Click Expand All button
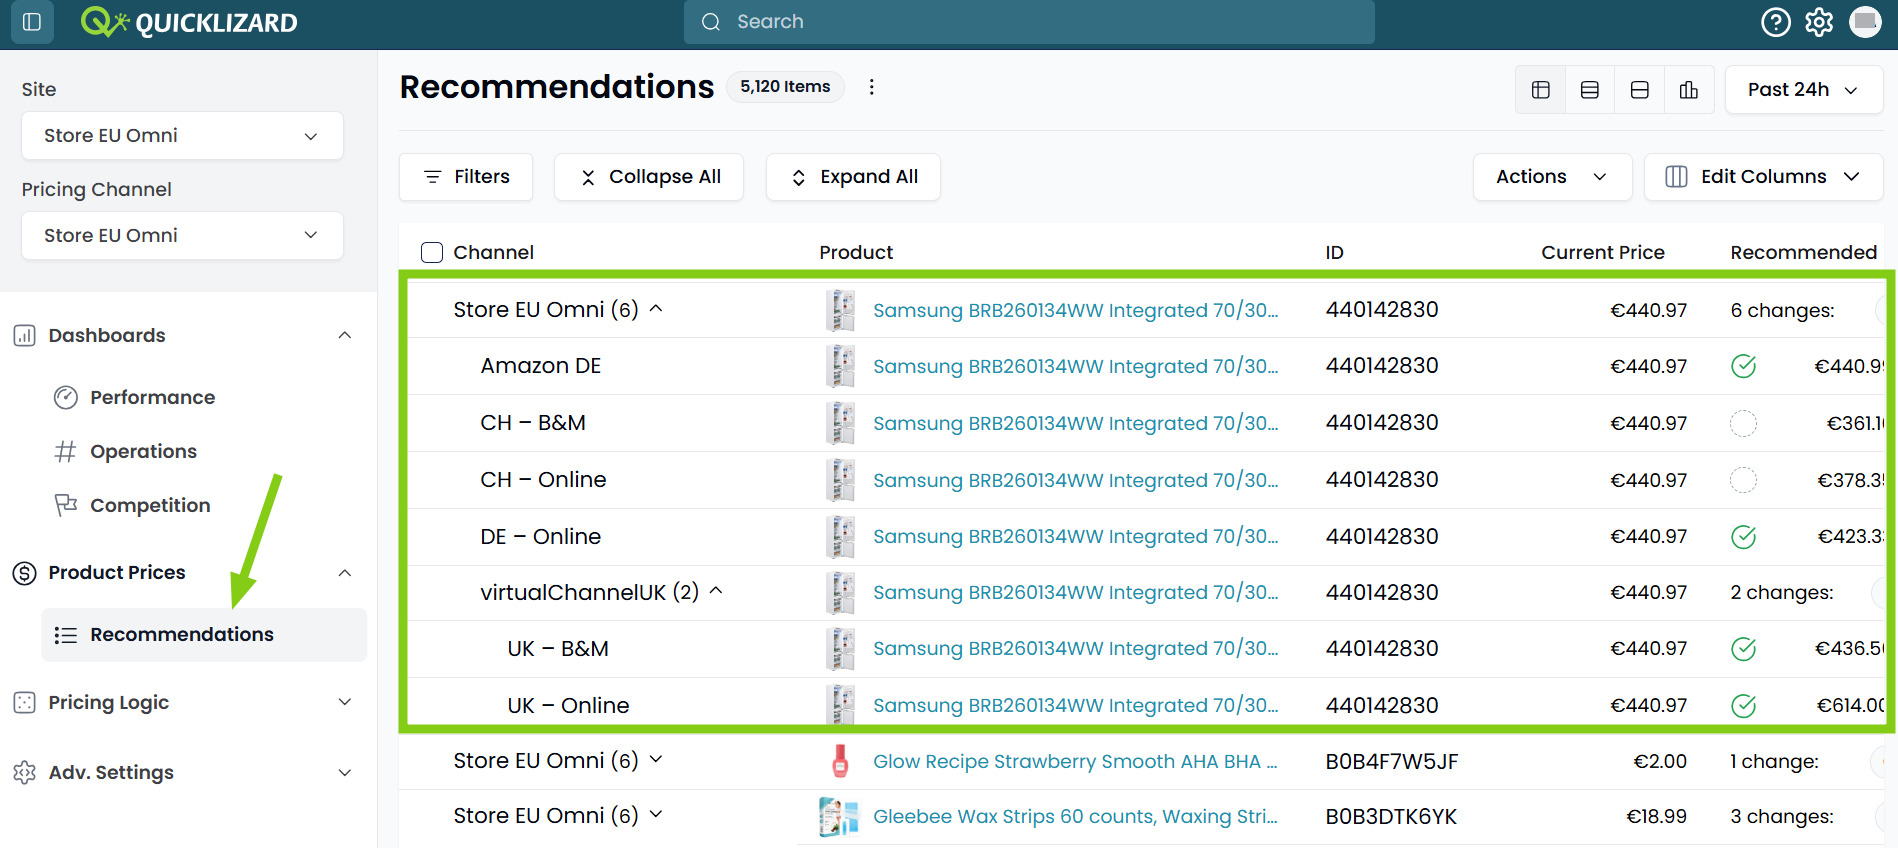 [x=853, y=177]
